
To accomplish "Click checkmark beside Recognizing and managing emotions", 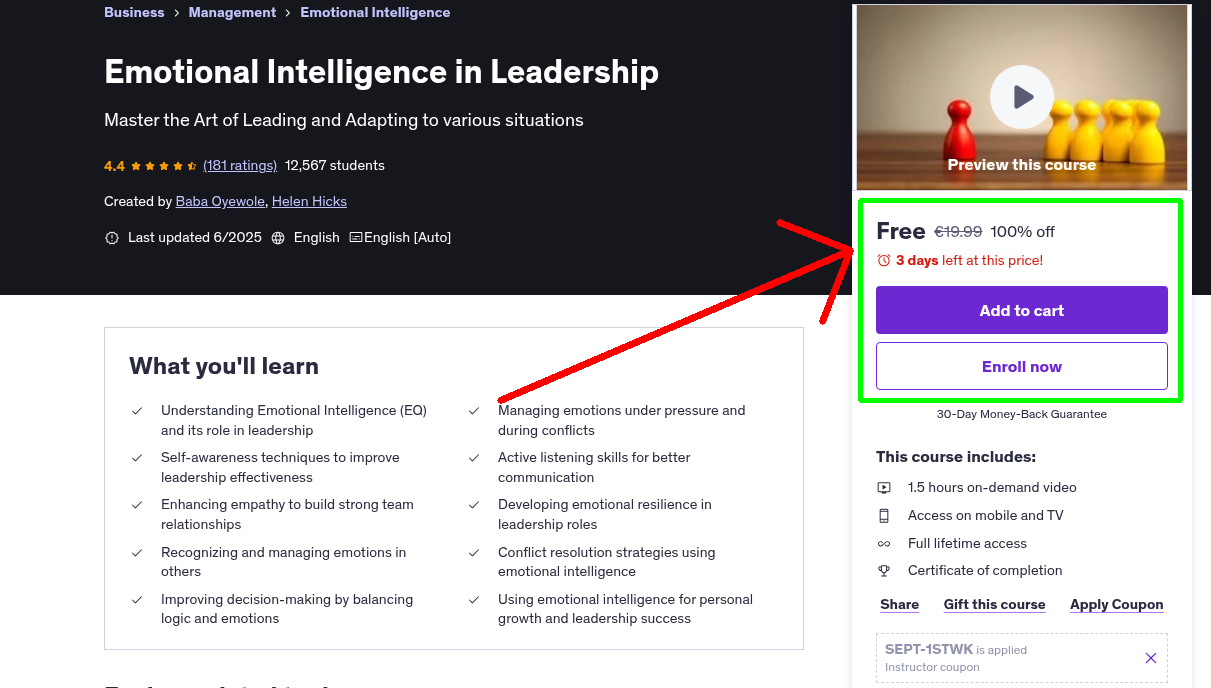I will [x=137, y=553].
